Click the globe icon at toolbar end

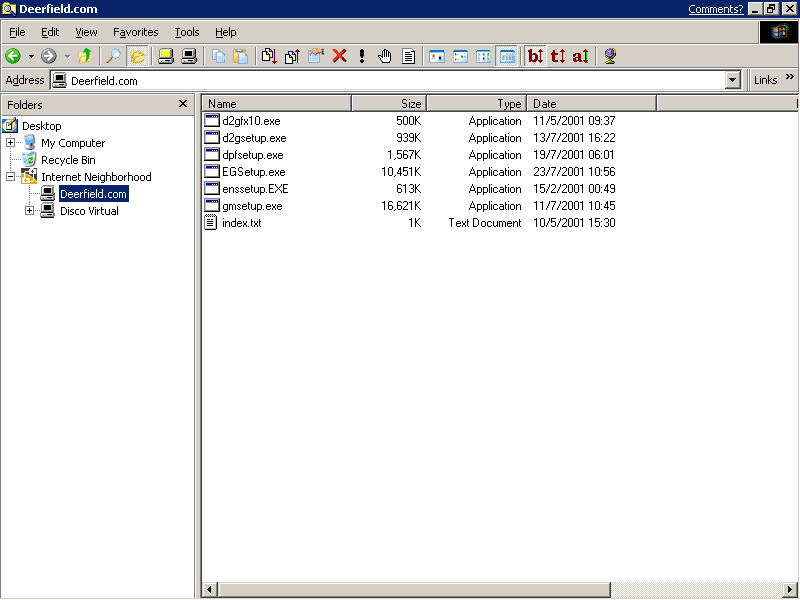[x=610, y=56]
